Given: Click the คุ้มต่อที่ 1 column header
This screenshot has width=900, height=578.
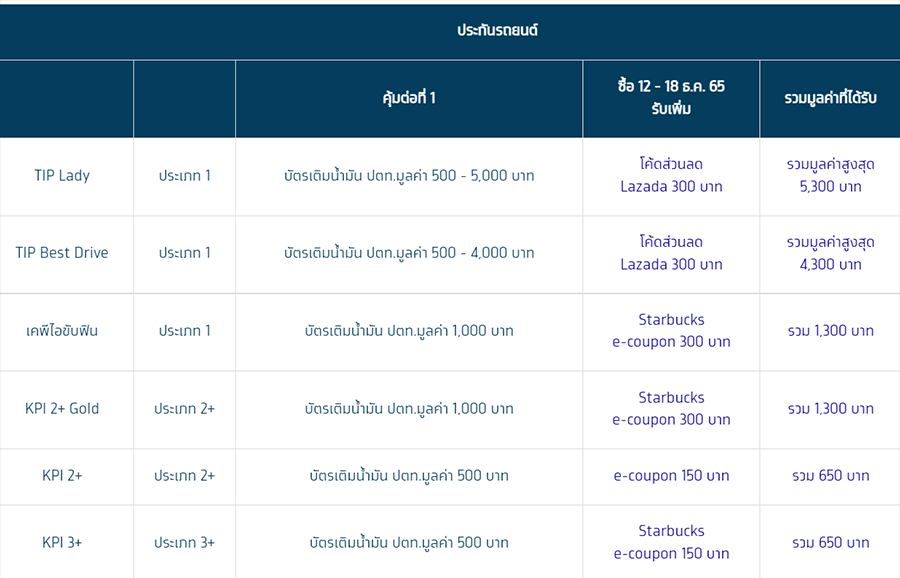Looking at the screenshot, I should [408, 98].
